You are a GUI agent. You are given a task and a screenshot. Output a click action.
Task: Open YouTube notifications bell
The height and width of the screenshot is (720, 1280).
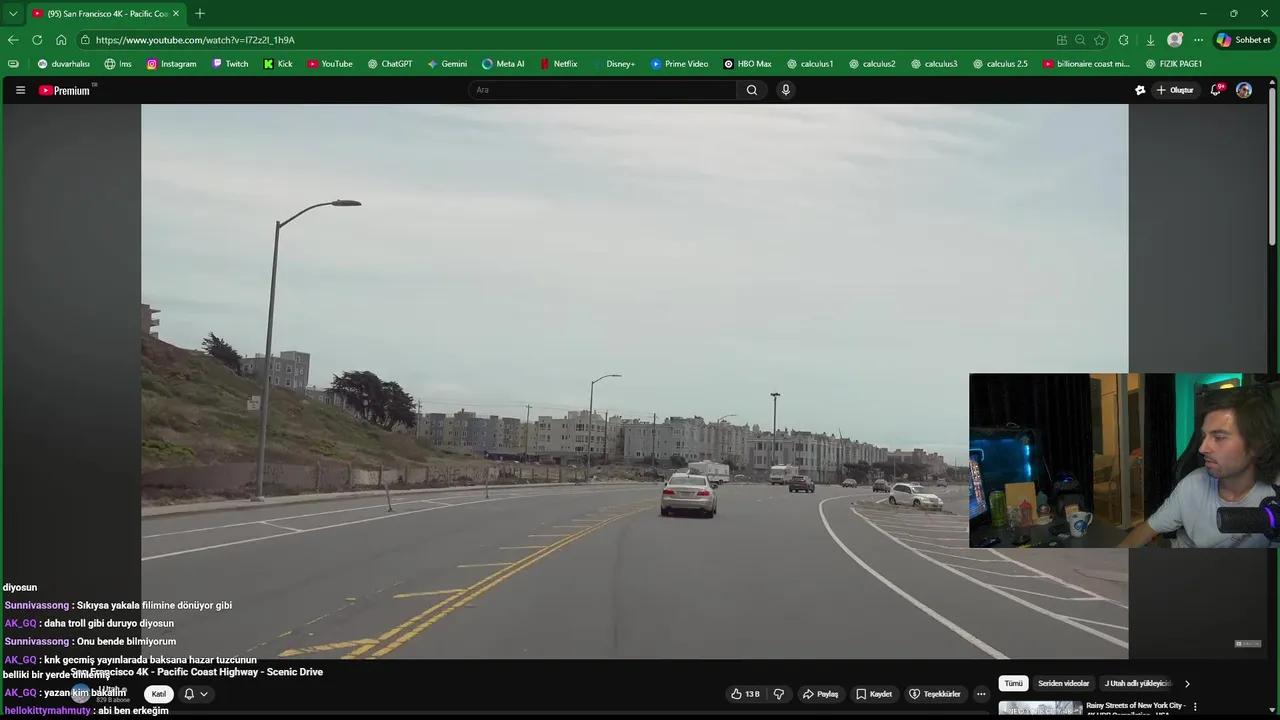(1216, 90)
